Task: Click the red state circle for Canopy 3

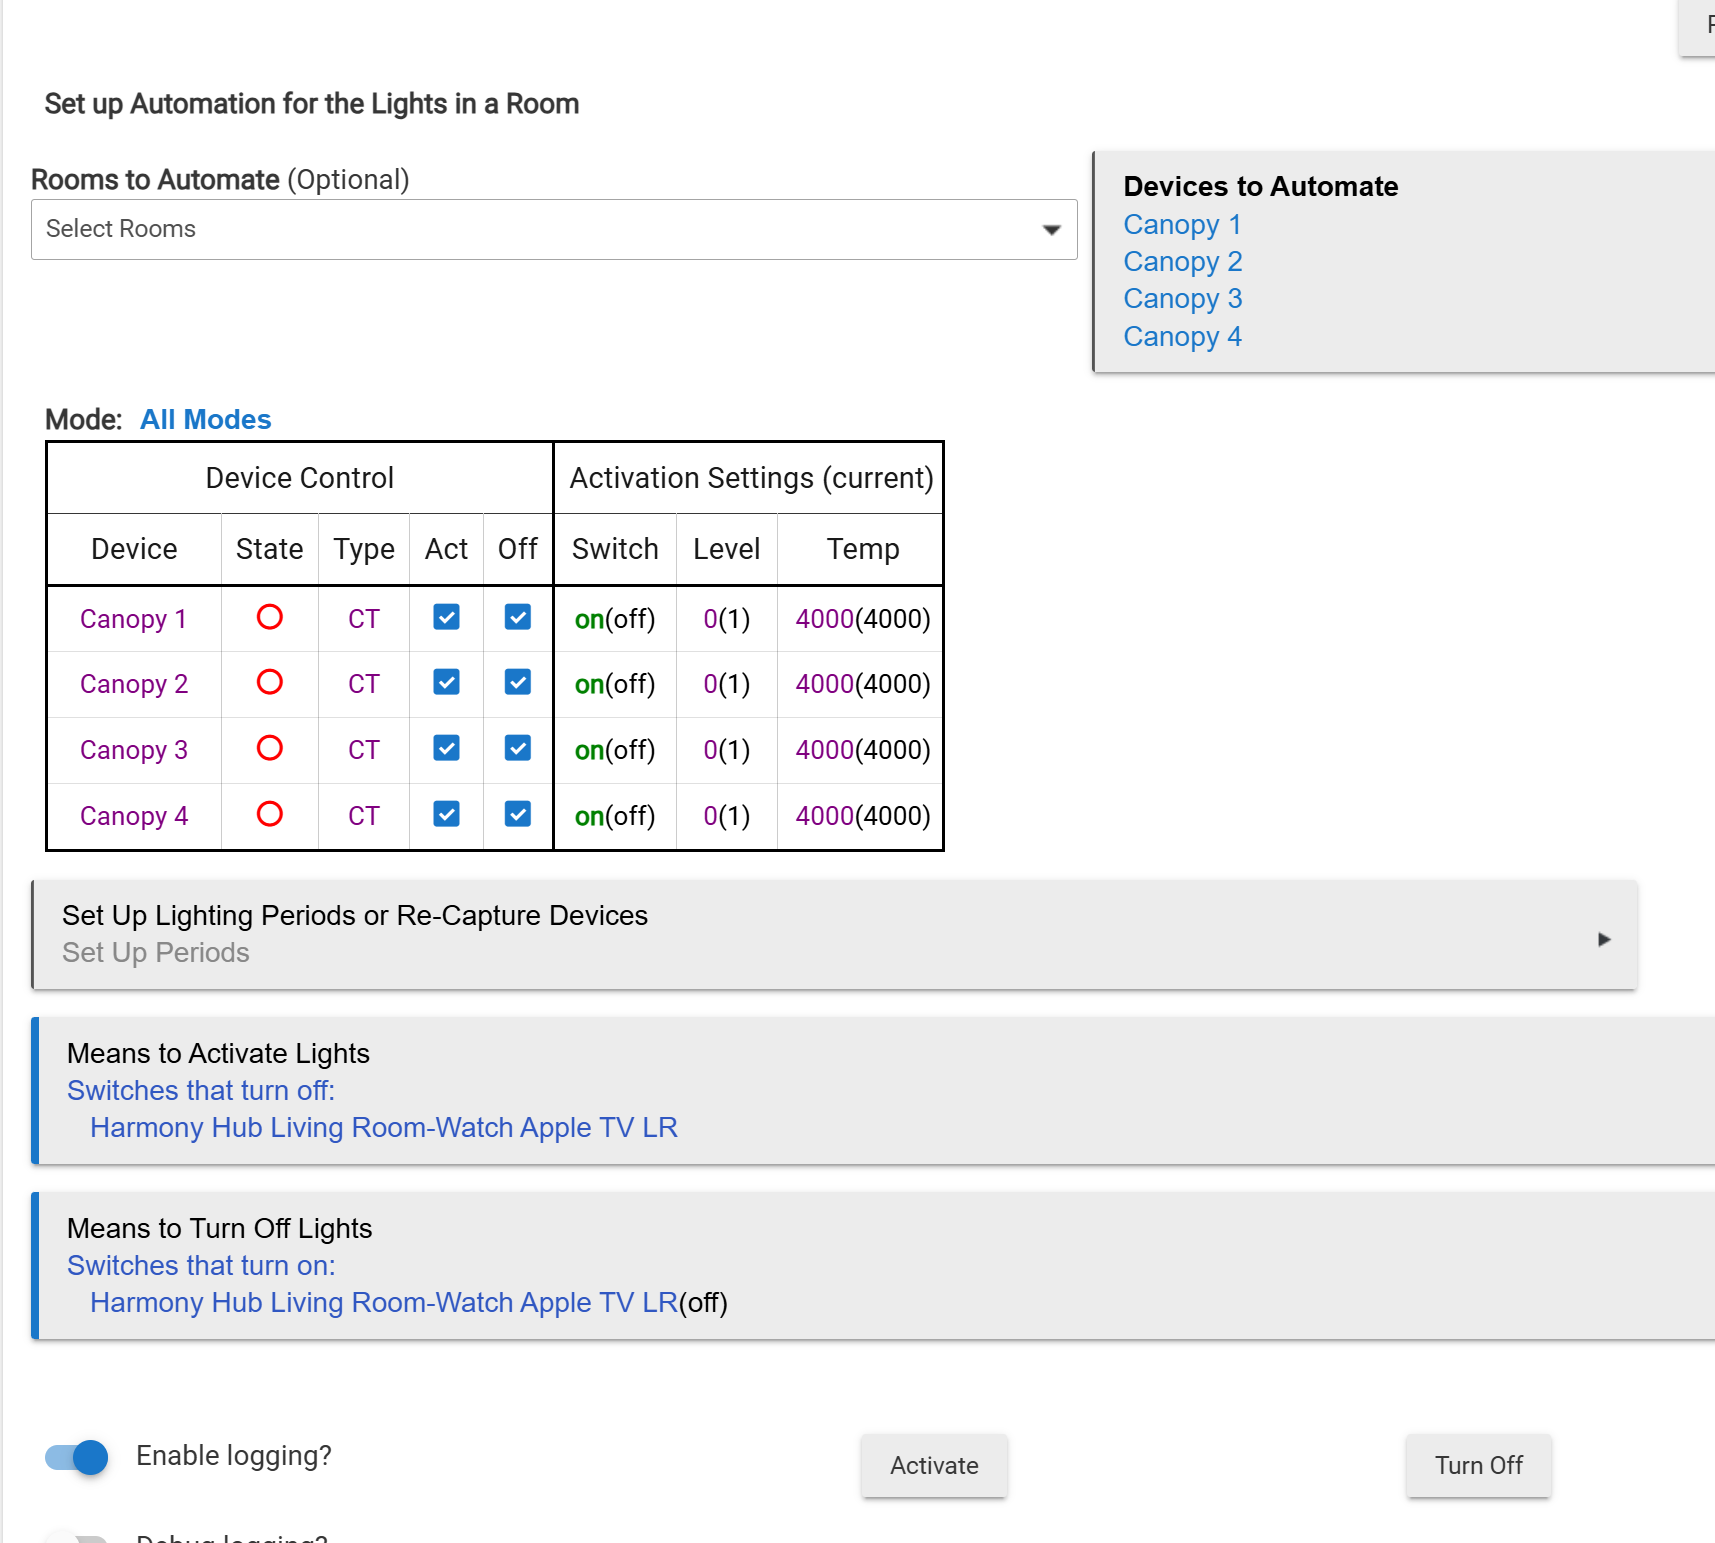Action: (x=269, y=749)
